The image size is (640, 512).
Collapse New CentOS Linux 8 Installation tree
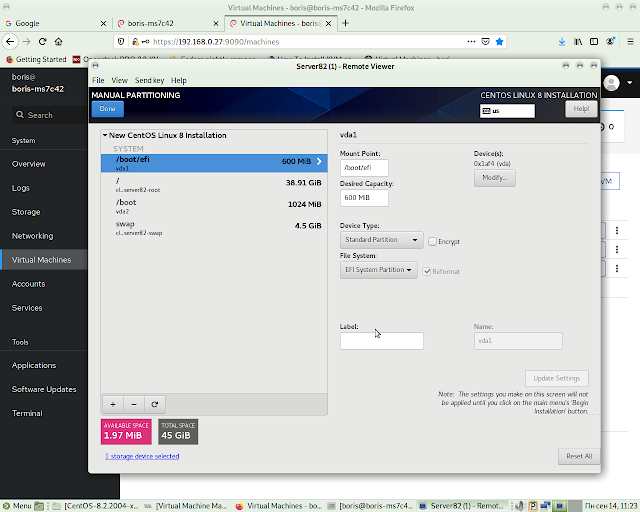pyautogui.click(x=105, y=135)
